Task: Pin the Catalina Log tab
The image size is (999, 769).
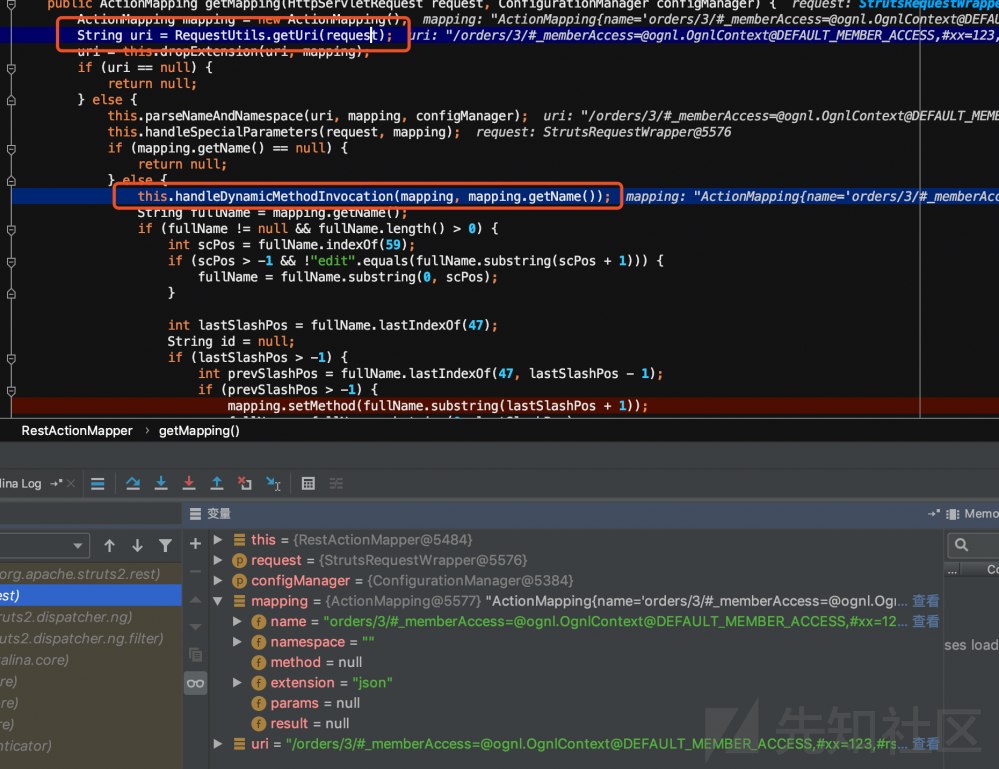Action: (x=56, y=484)
